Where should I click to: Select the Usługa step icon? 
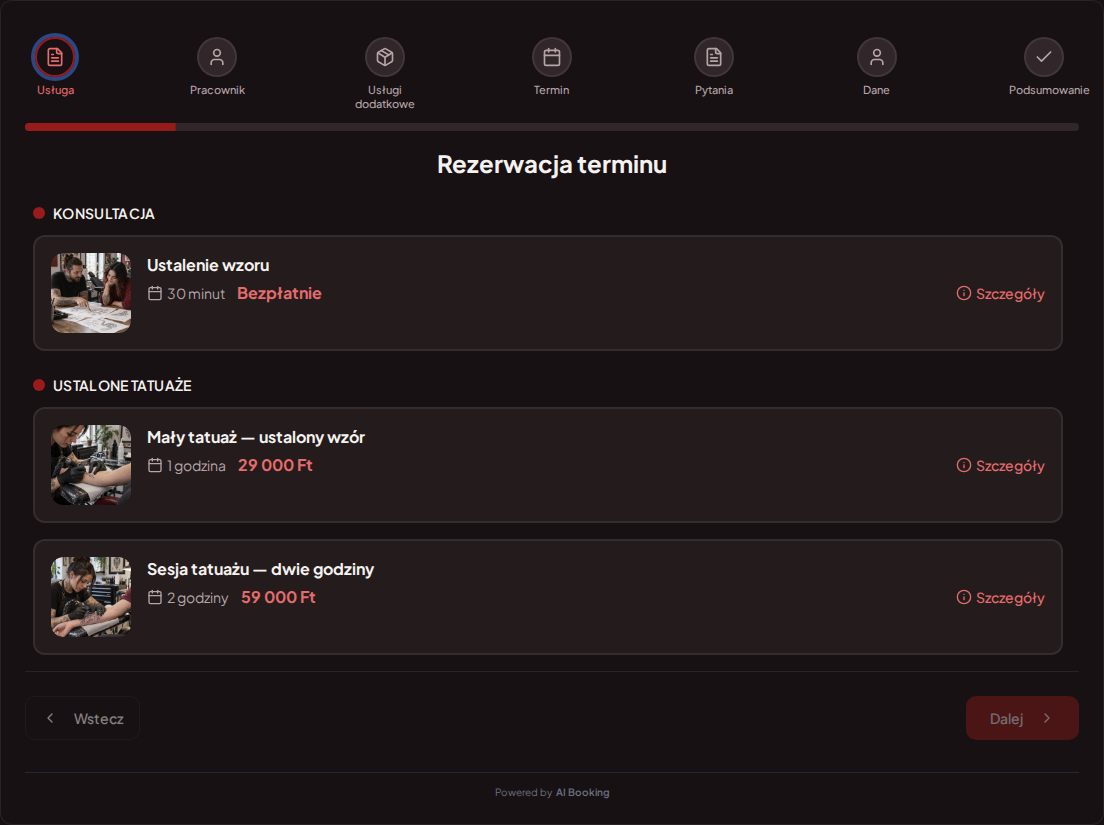(x=55, y=57)
